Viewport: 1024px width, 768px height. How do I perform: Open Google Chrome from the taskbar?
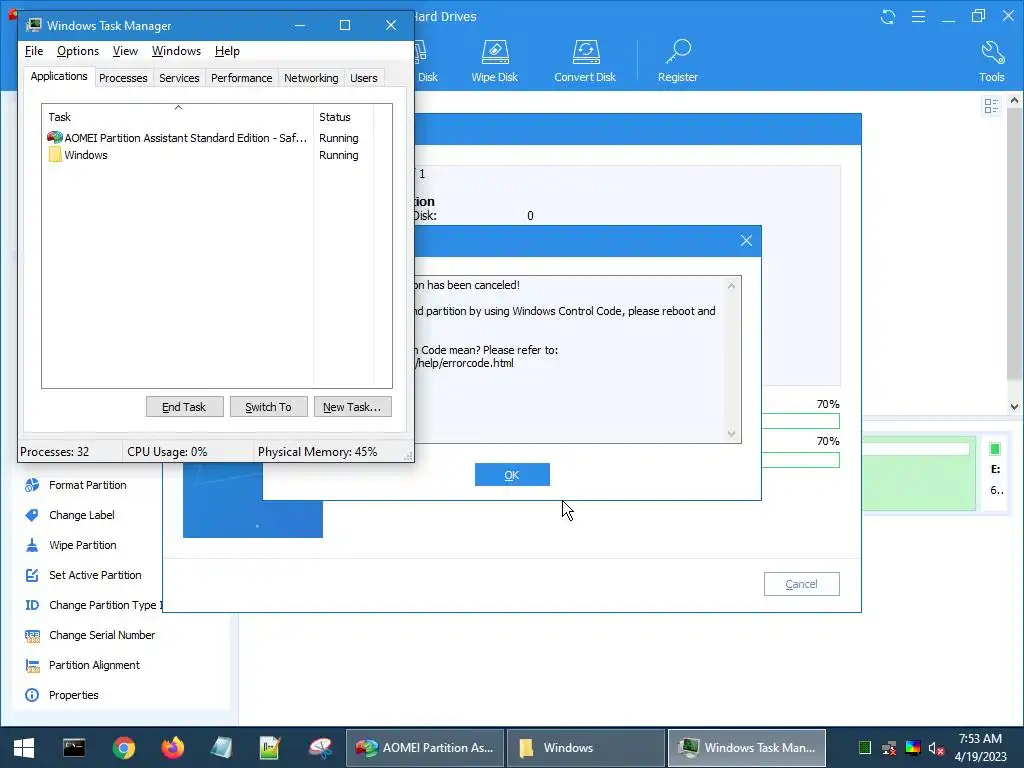pos(123,748)
